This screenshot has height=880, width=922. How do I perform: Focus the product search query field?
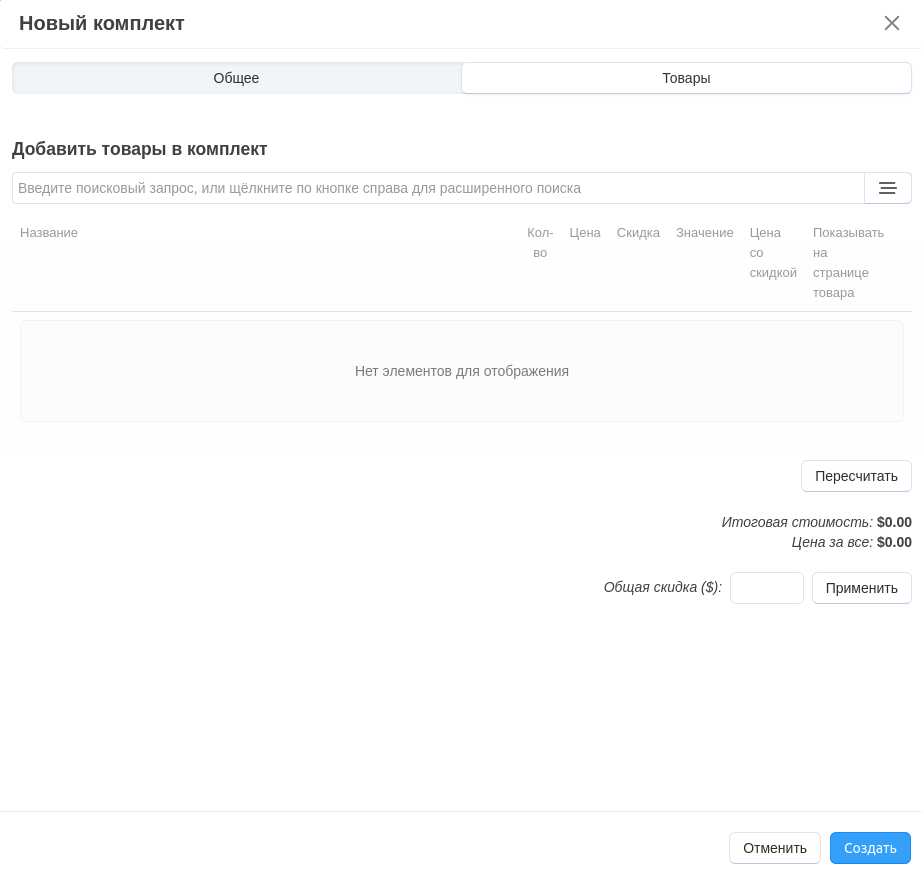[x=438, y=188]
